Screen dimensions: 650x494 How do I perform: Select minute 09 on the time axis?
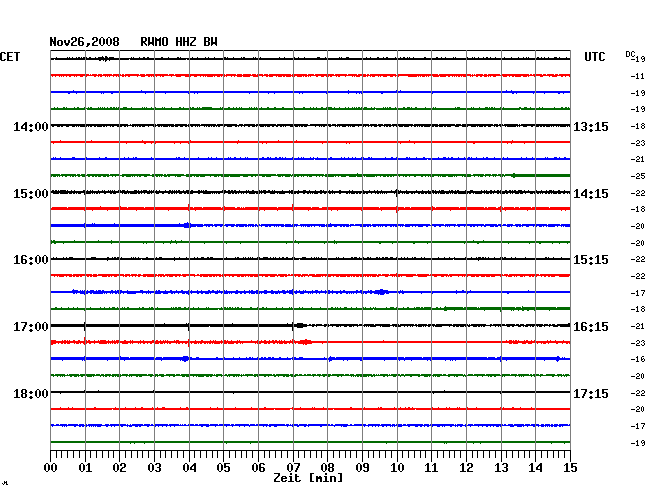[362, 468]
